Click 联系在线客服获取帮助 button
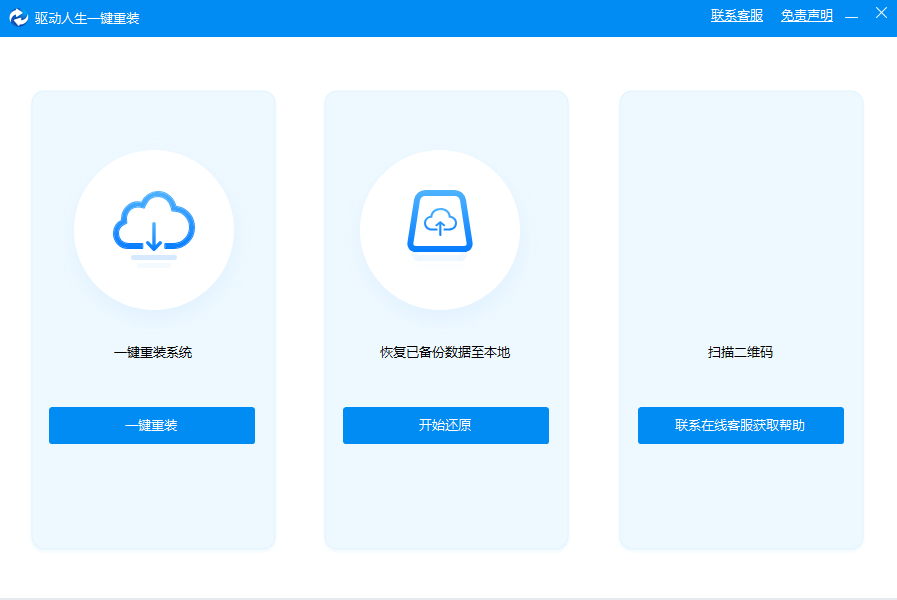The width and height of the screenshot is (897, 600). coord(740,425)
